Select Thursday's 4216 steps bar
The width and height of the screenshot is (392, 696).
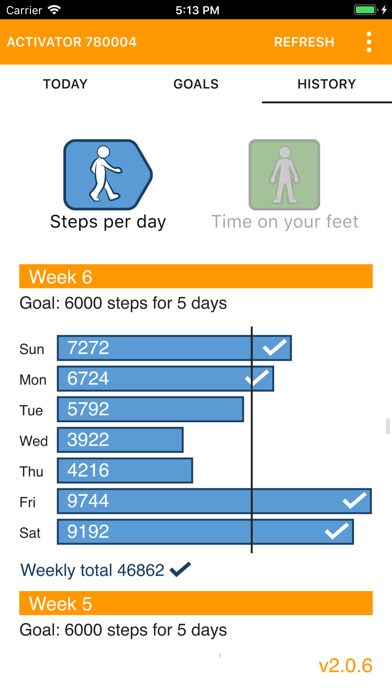tap(125, 470)
